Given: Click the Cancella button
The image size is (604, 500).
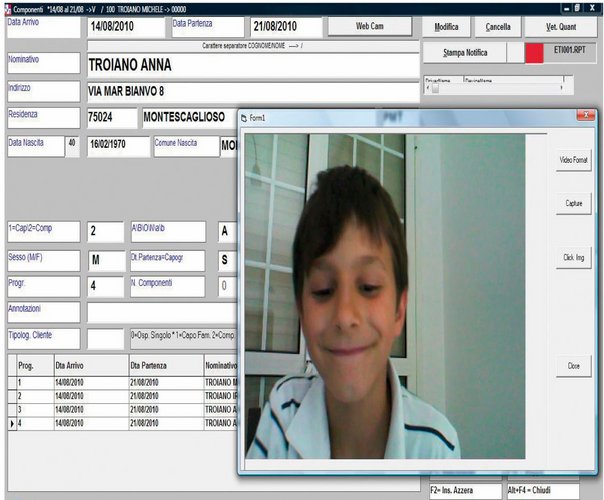Looking at the screenshot, I should click(497, 27).
